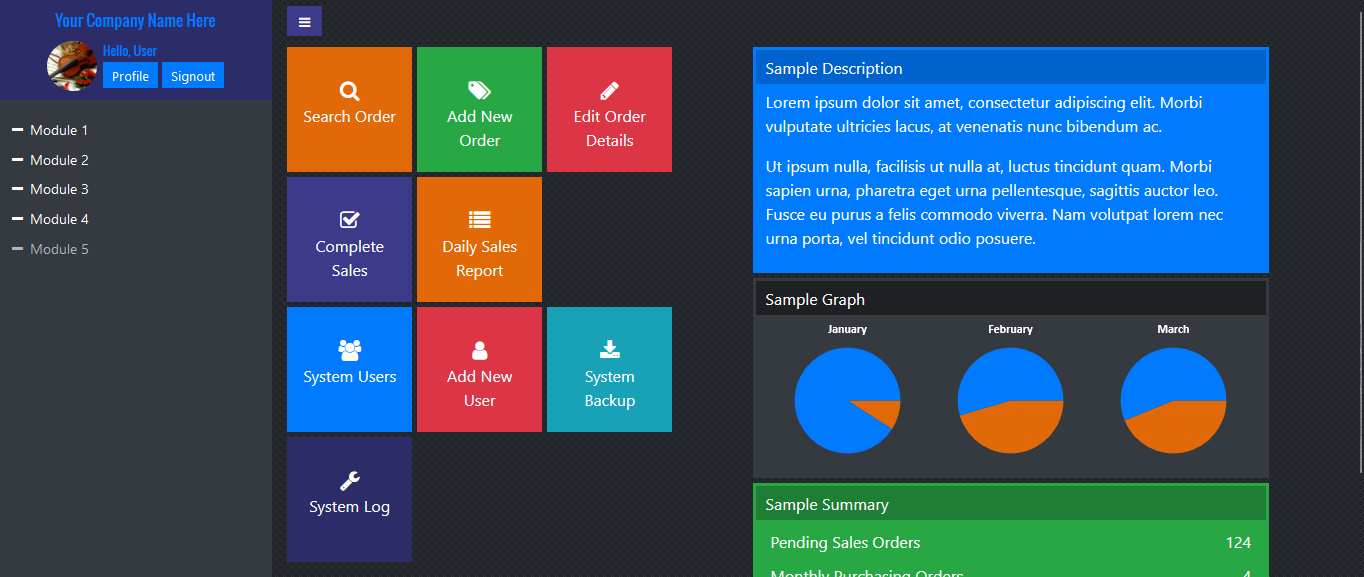This screenshot has height=577, width=1364.
Task: Click the January pie chart
Action: pyautogui.click(x=847, y=400)
